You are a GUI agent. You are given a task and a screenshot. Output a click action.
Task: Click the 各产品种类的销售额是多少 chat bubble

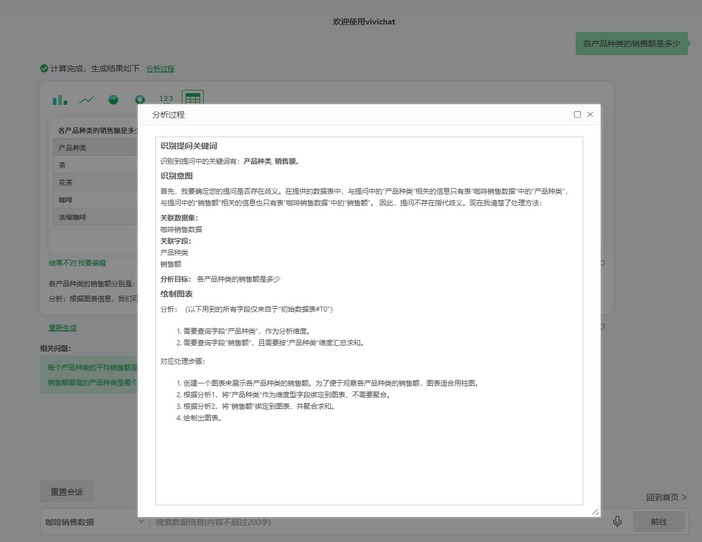630,44
